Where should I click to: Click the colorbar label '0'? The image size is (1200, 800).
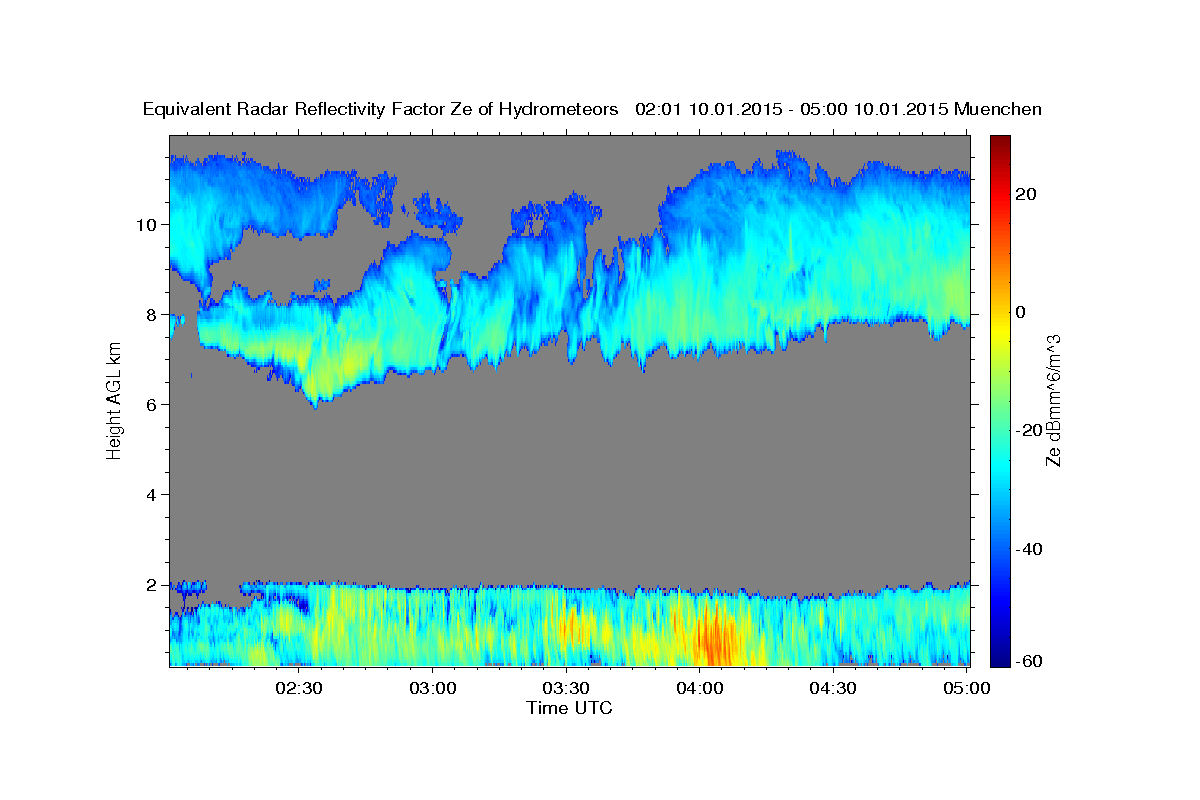tap(1020, 312)
